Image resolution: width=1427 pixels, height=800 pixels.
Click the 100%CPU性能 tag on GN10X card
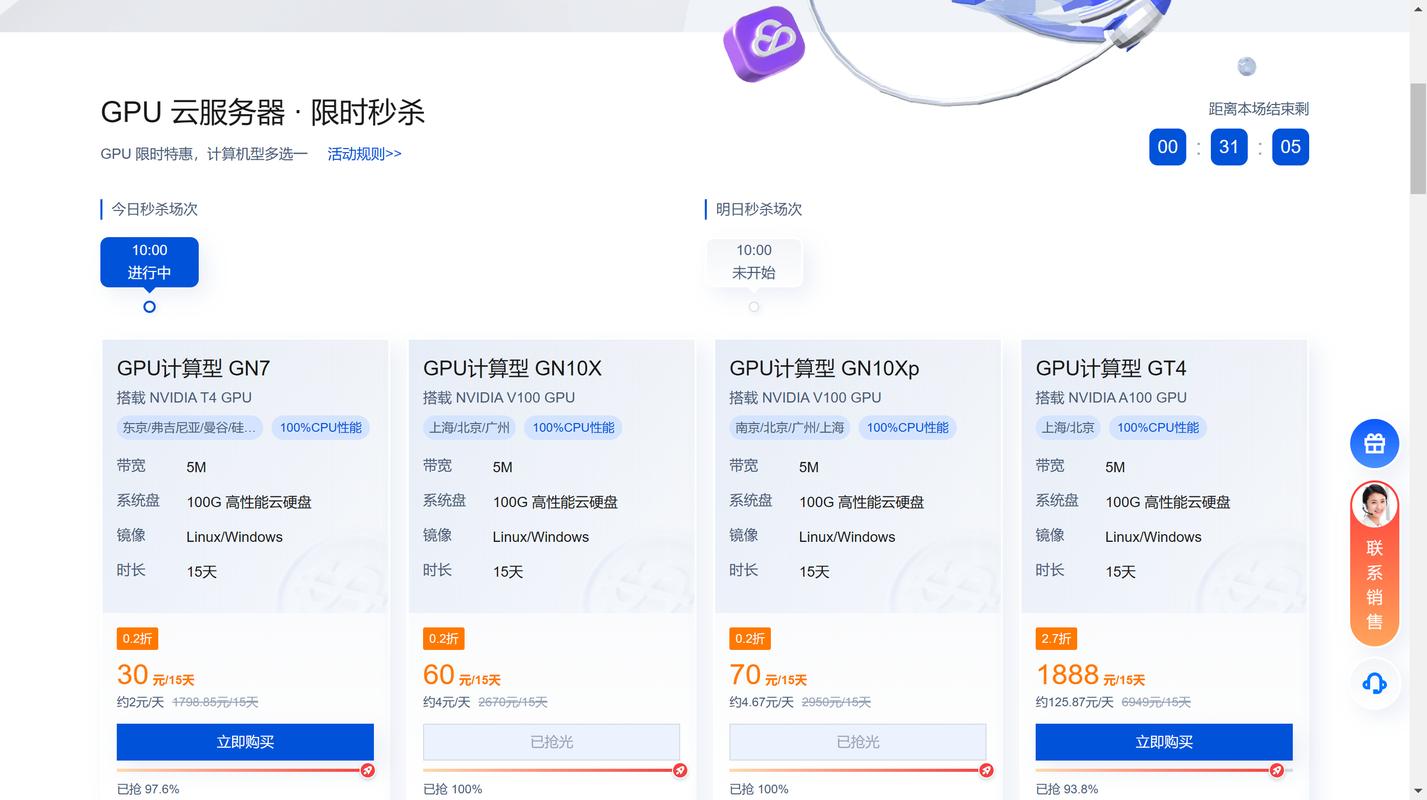point(573,428)
